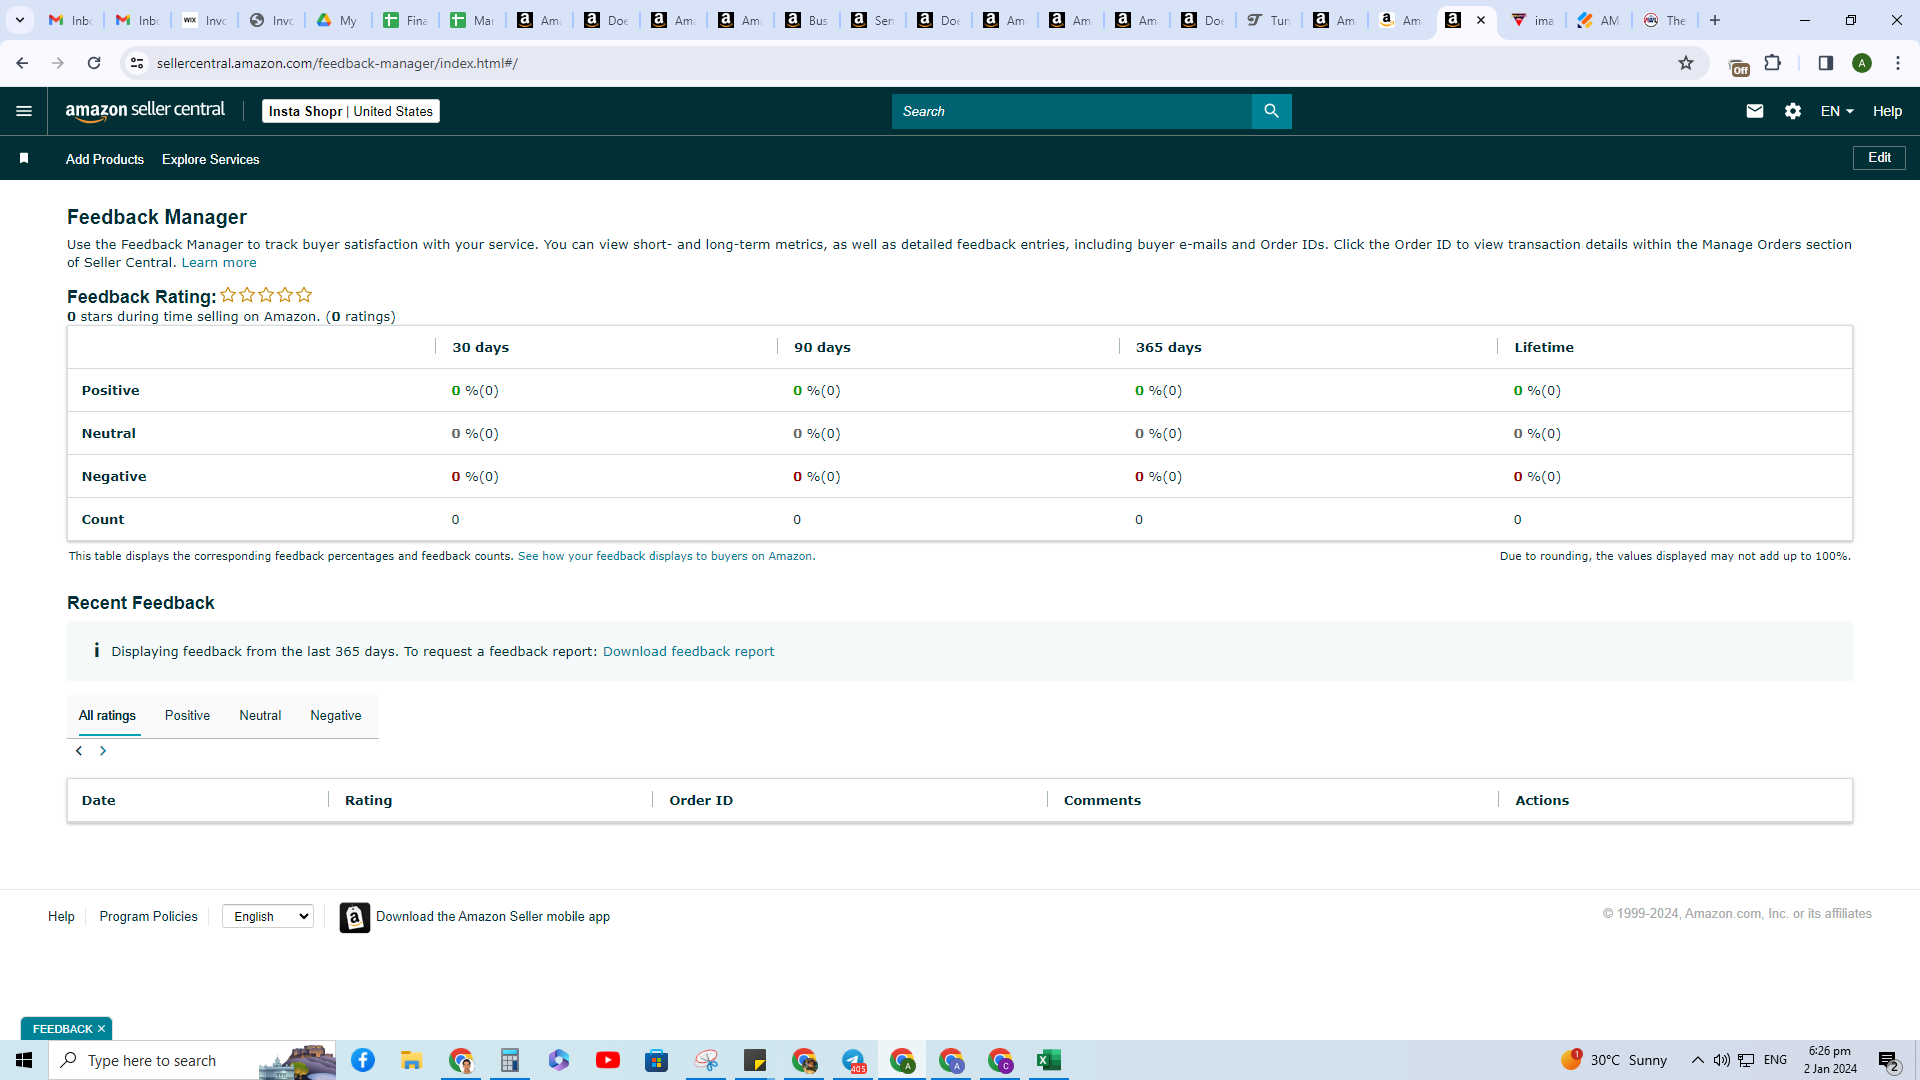Open the Chrome extensions puzzle icon

point(1772,63)
